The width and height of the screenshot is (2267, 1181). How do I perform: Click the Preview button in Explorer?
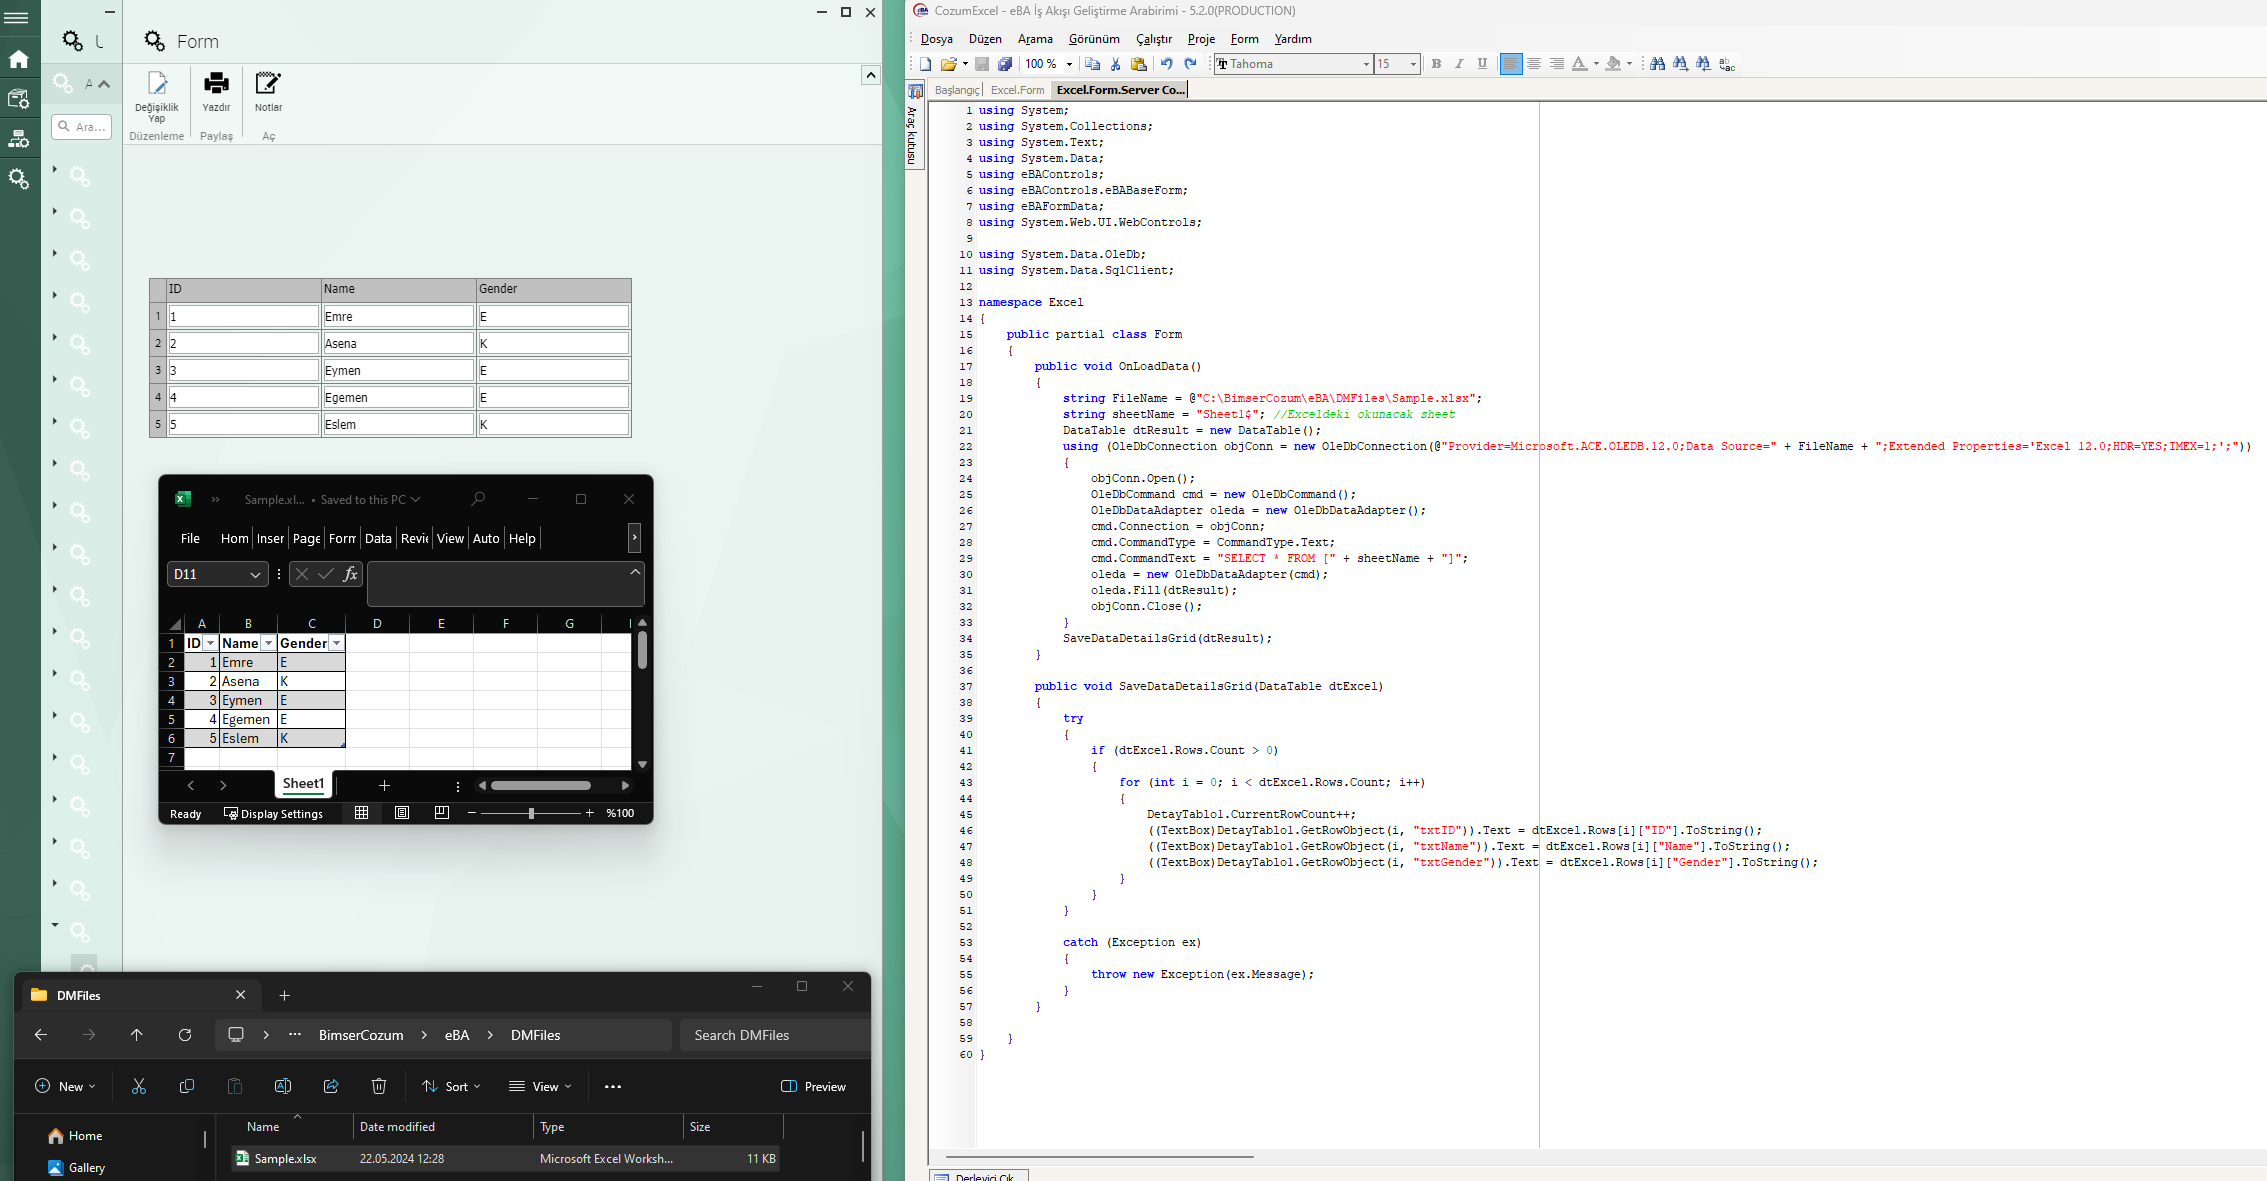813,1086
